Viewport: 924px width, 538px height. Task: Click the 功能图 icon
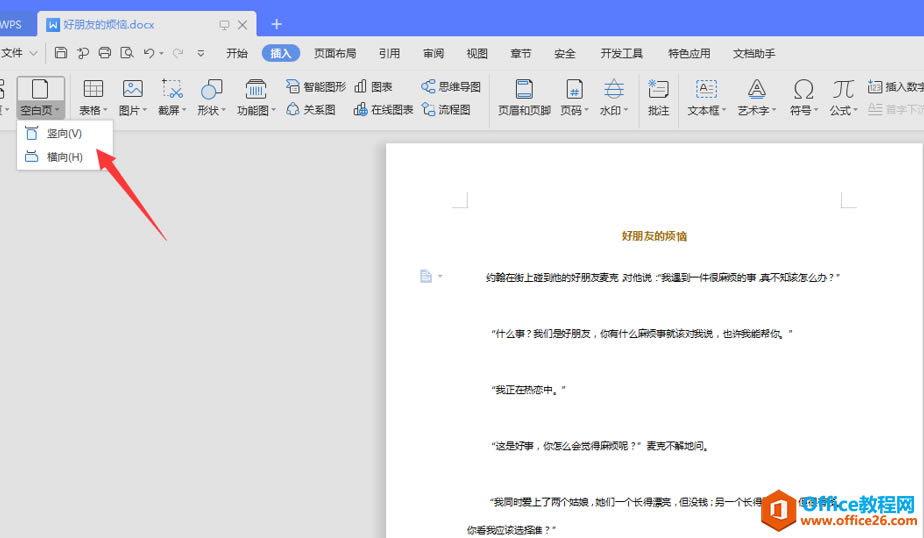(255, 89)
